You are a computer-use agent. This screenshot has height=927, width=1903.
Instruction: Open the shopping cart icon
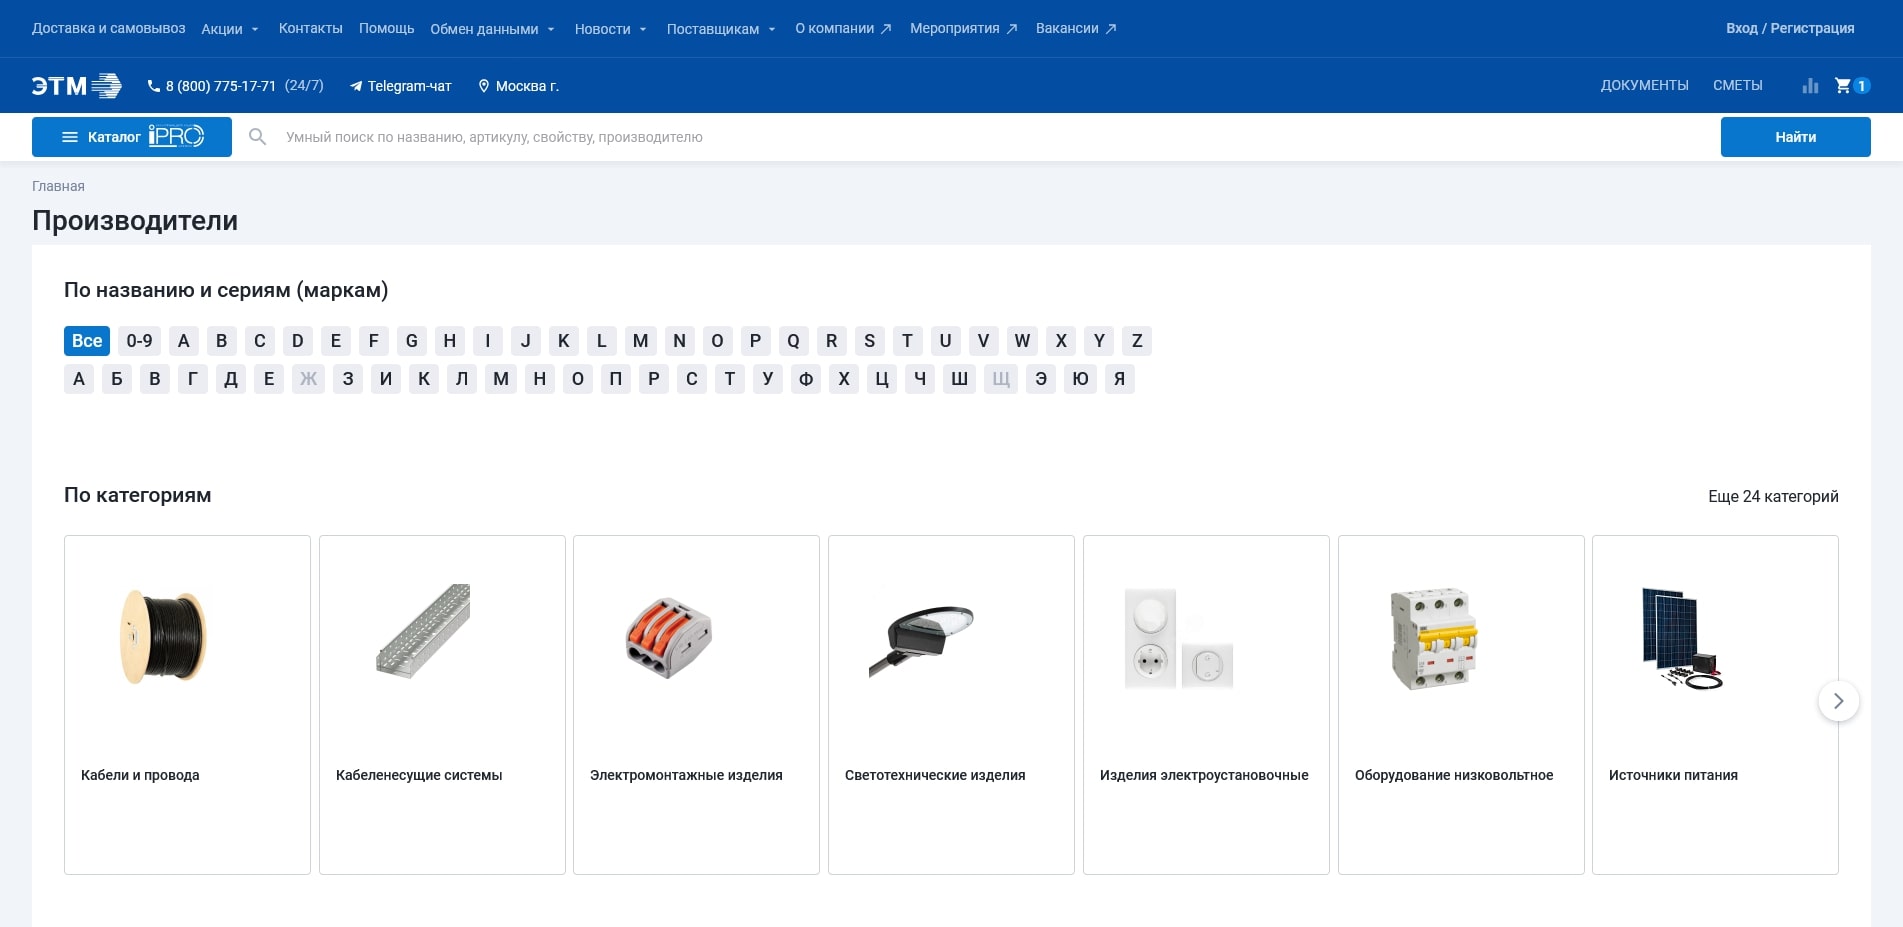click(1842, 86)
